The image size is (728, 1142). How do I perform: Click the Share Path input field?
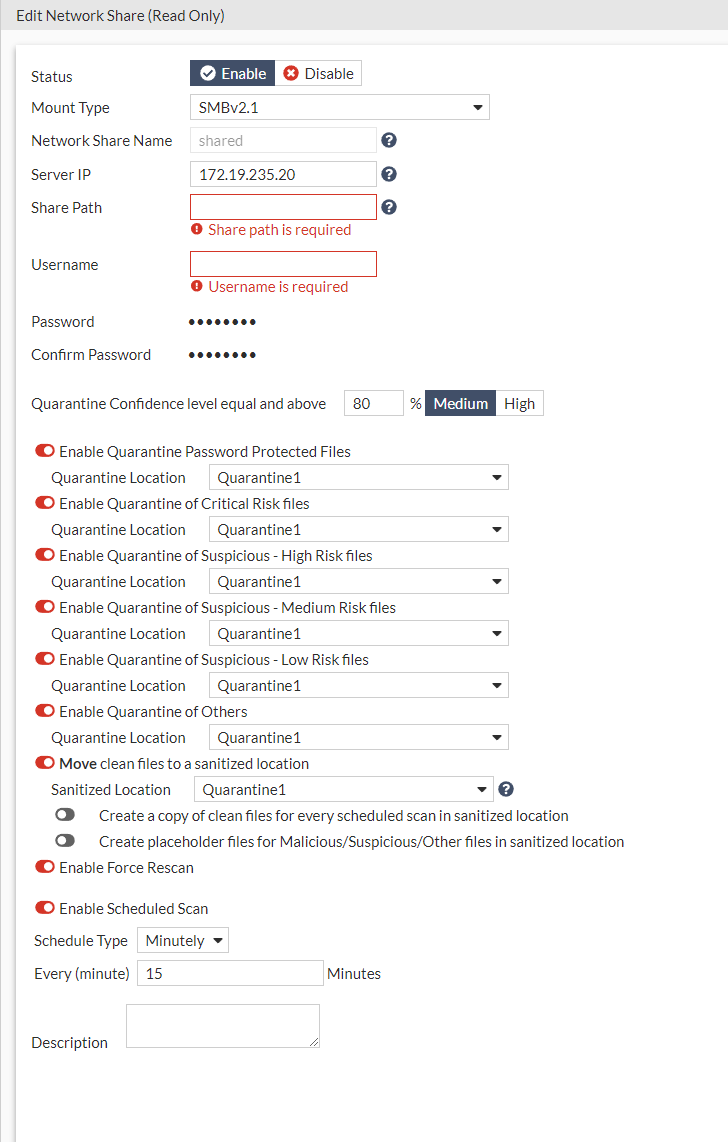tap(283, 207)
